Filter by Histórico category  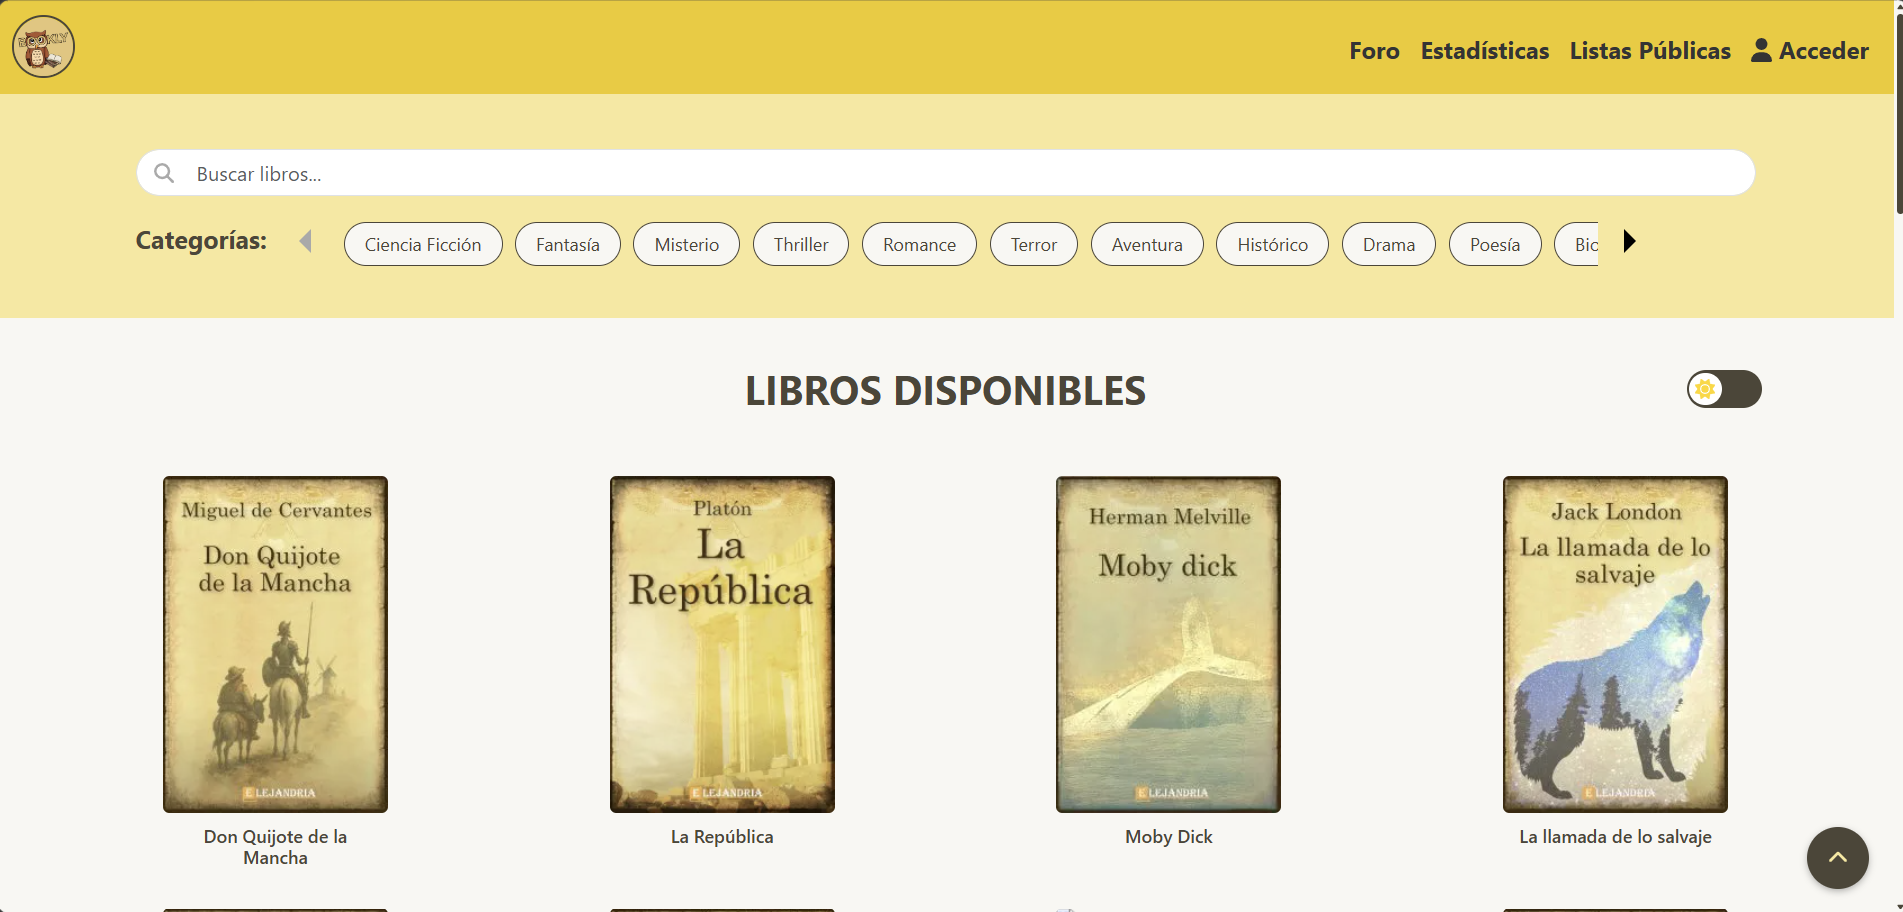(x=1272, y=244)
